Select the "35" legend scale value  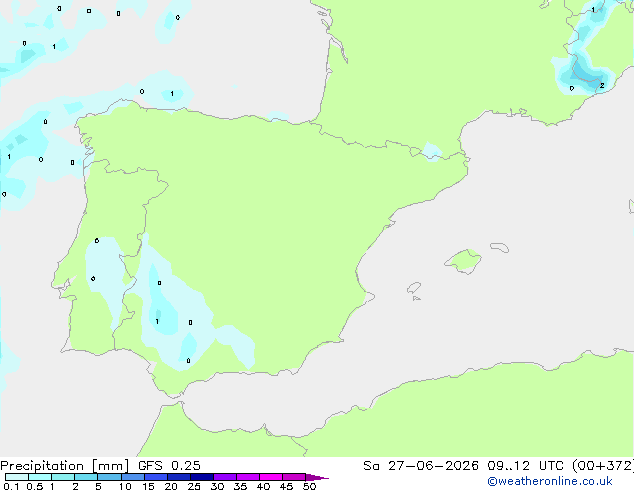pos(240,486)
